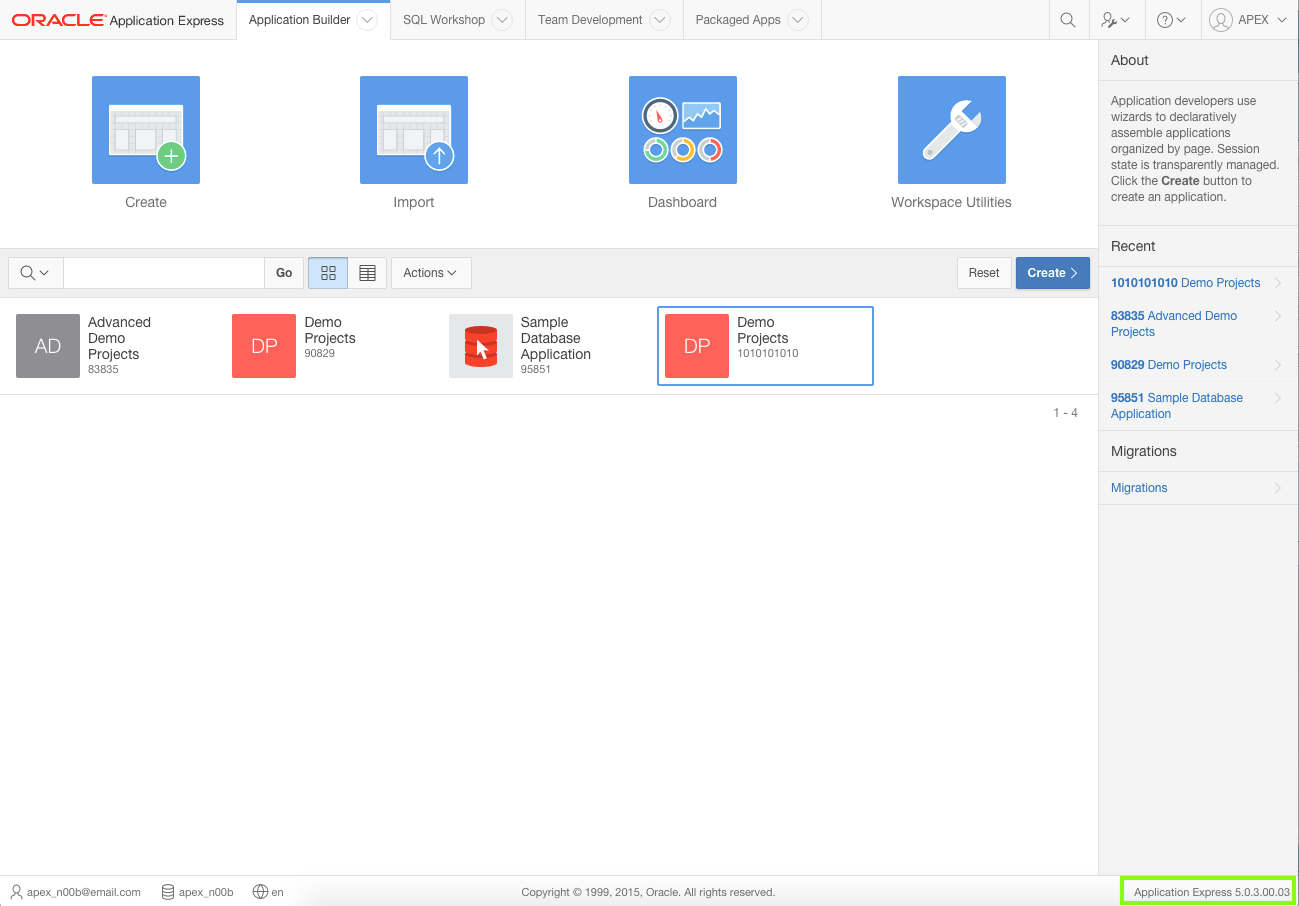Viewport: 1299px width, 906px height.
Task: Click the Import application icon
Action: point(414,130)
